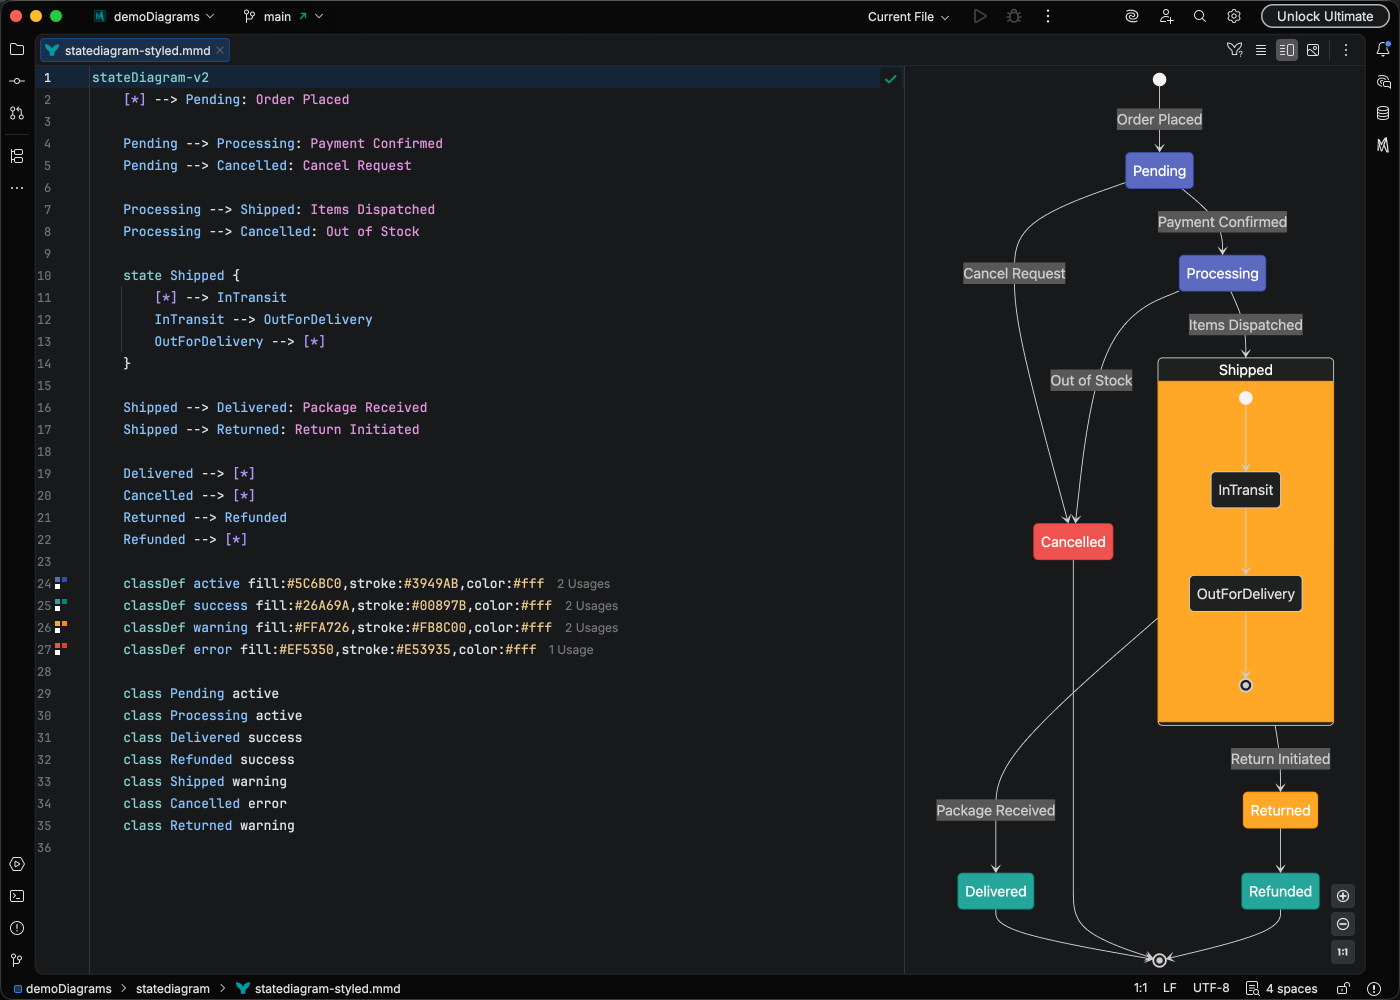Select the statediagram-styled.mmd editor tab
Viewport: 1400px width, 1000px height.
[x=136, y=50]
